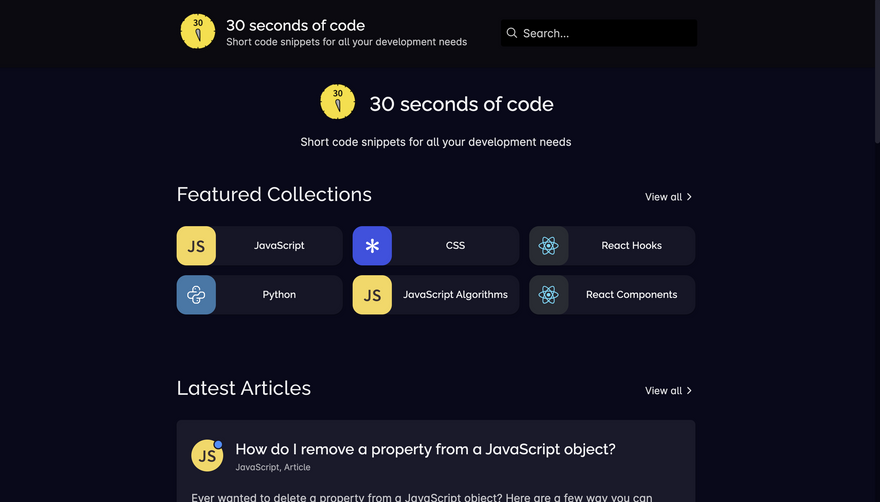Open the React Hooks collection label

click(x=631, y=246)
